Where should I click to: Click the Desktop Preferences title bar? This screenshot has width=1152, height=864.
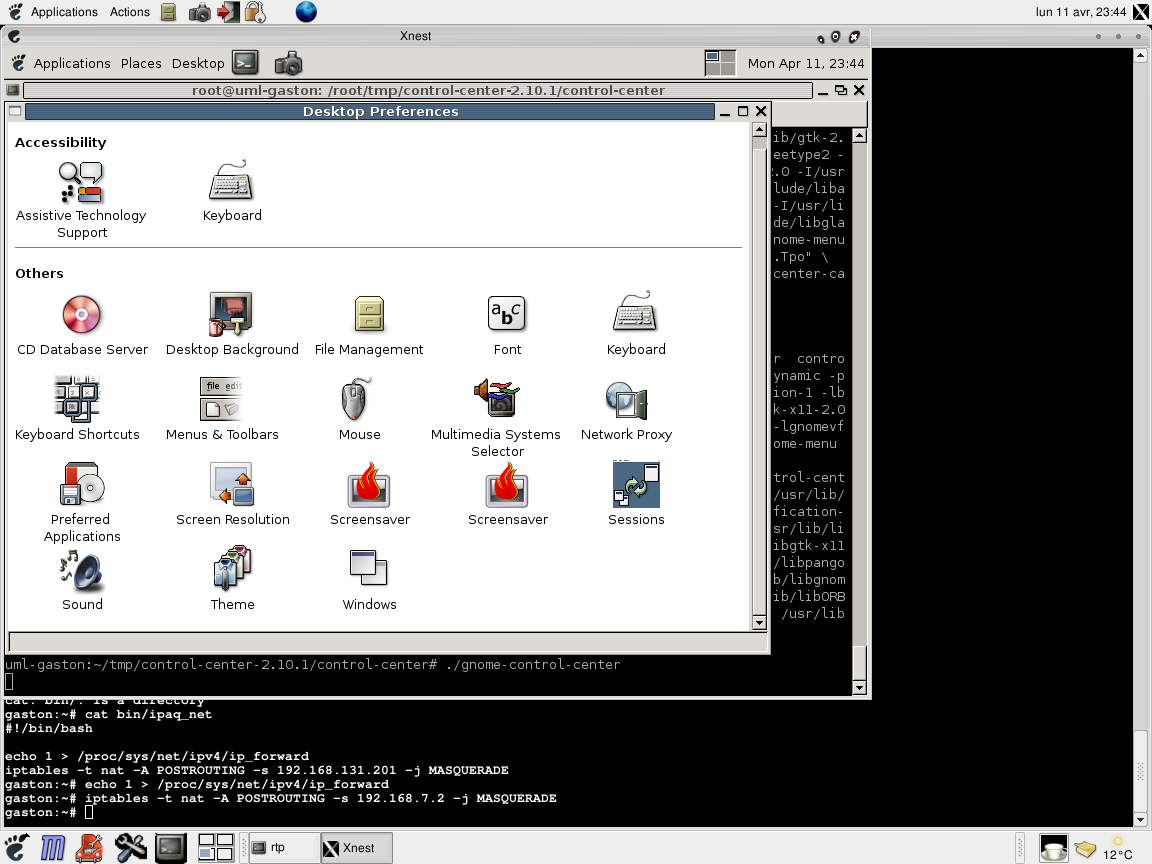[370, 111]
